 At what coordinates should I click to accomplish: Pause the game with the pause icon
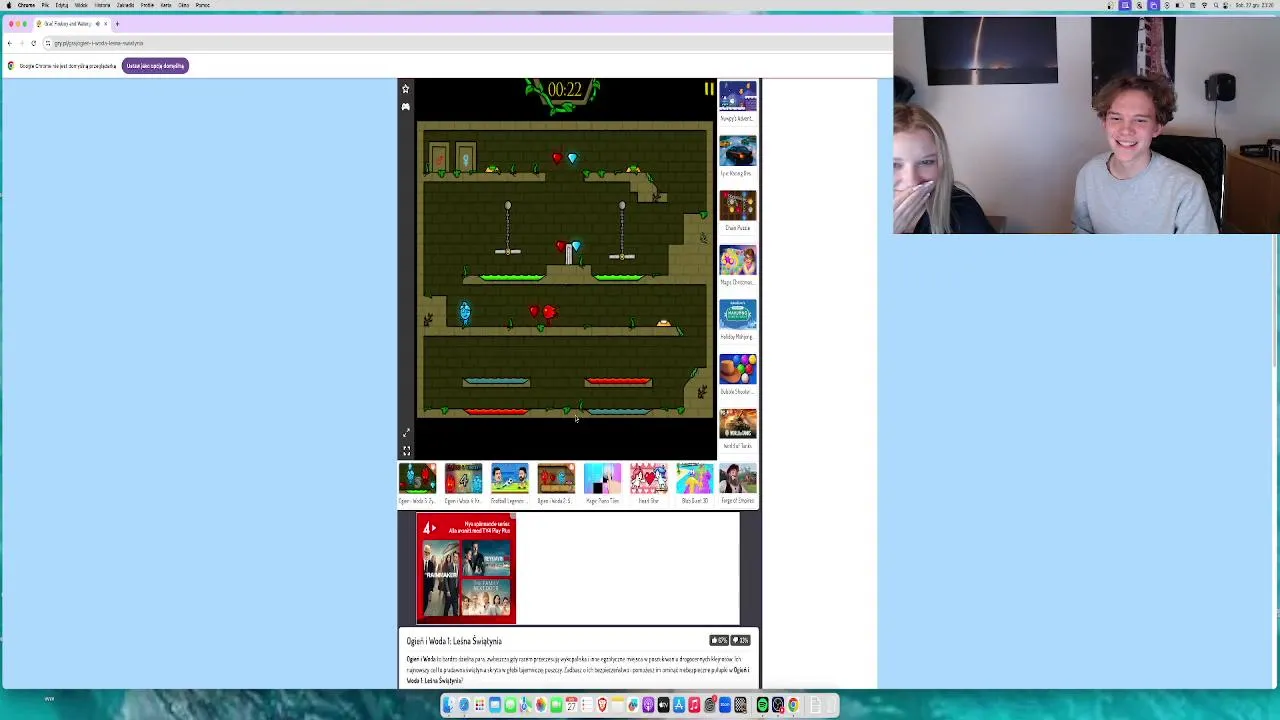pyautogui.click(x=709, y=89)
